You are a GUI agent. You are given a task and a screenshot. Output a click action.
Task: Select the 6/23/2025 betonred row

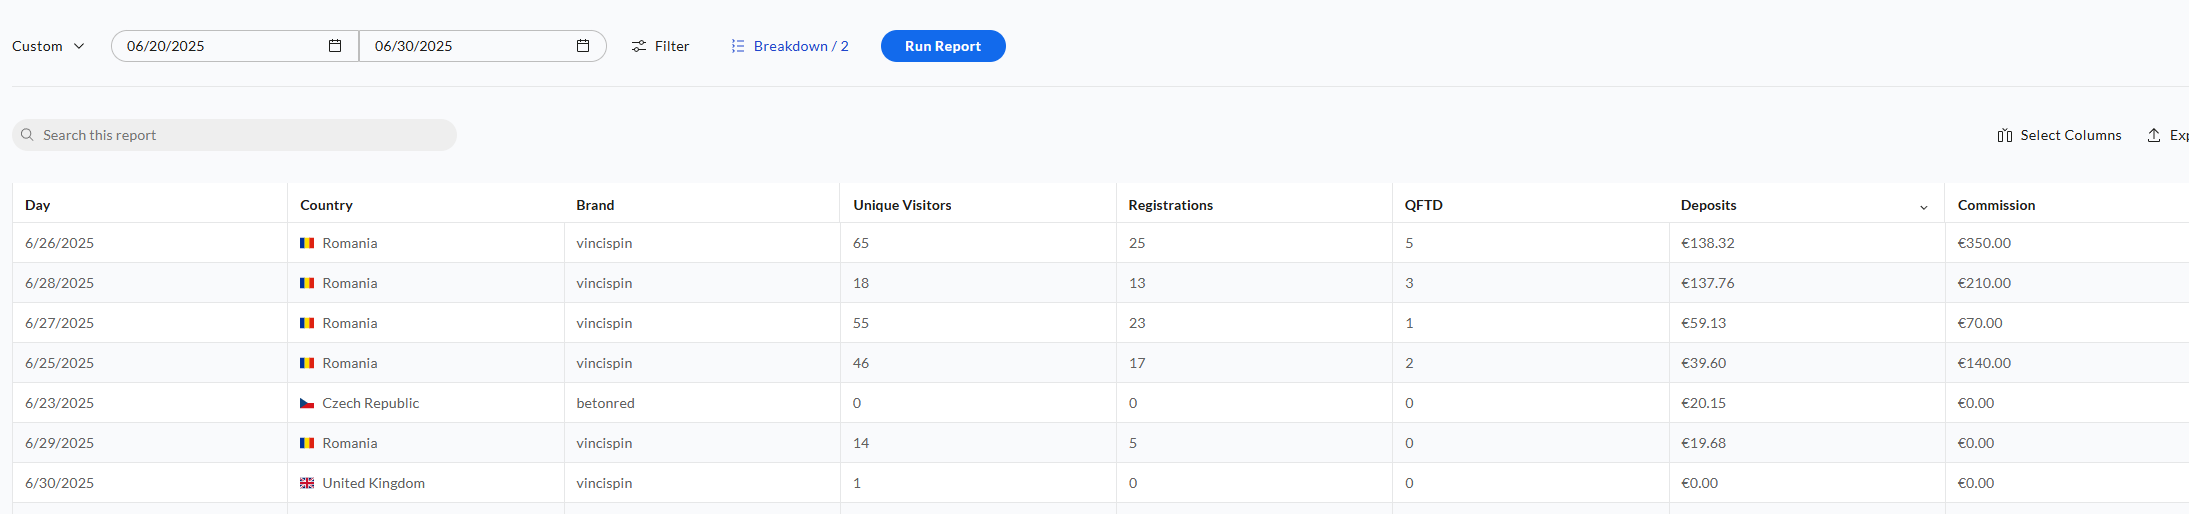[x=1100, y=403]
